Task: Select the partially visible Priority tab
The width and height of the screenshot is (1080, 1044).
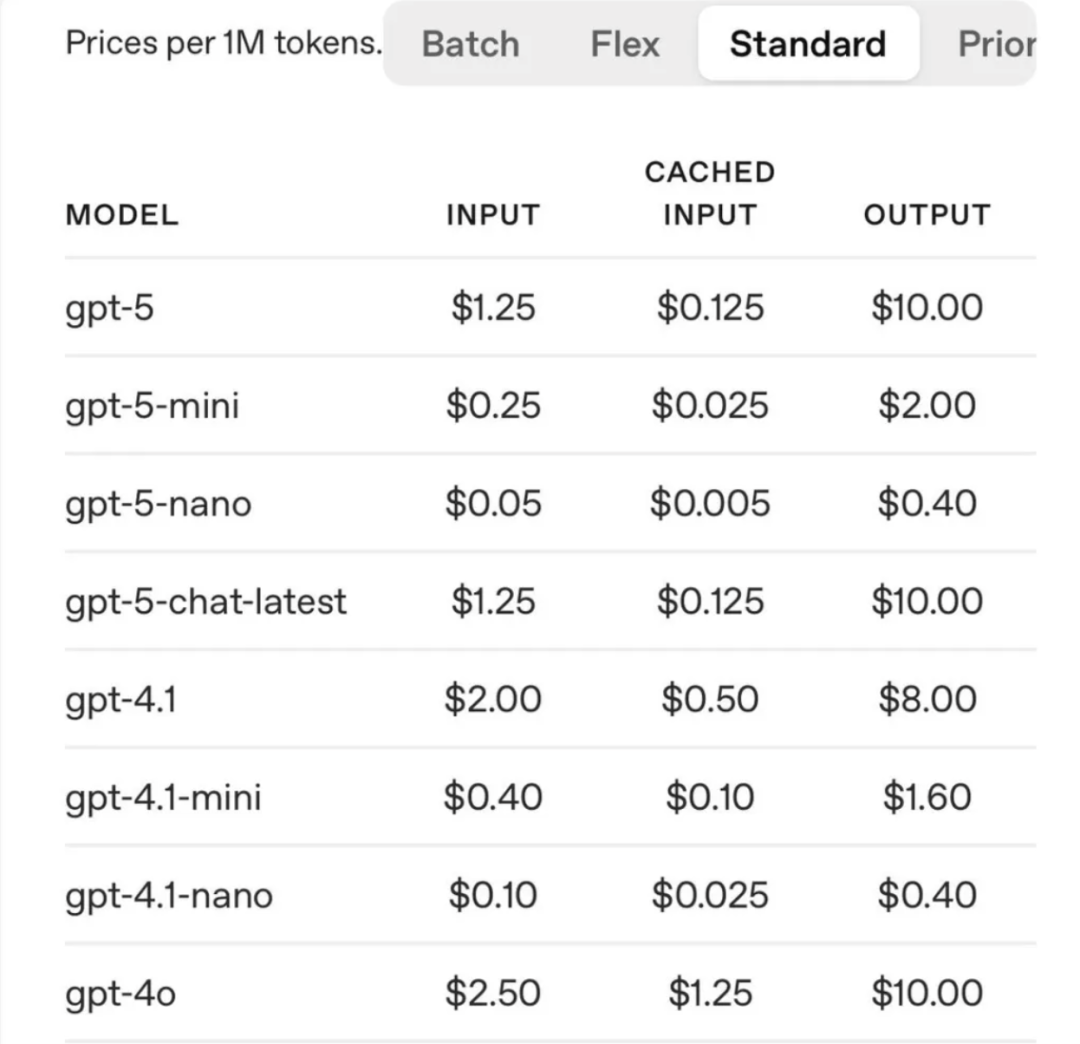Action: [997, 44]
